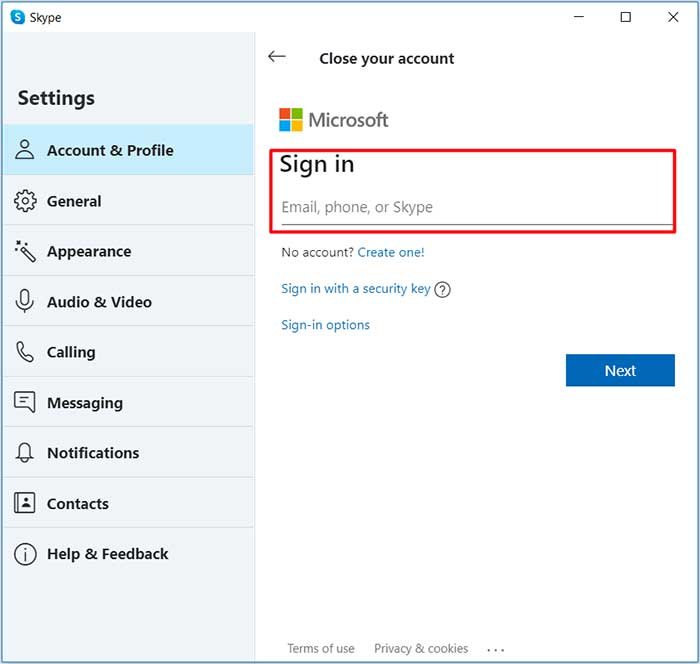The height and width of the screenshot is (664, 700).
Task: Open Terms of use link
Action: [321, 648]
